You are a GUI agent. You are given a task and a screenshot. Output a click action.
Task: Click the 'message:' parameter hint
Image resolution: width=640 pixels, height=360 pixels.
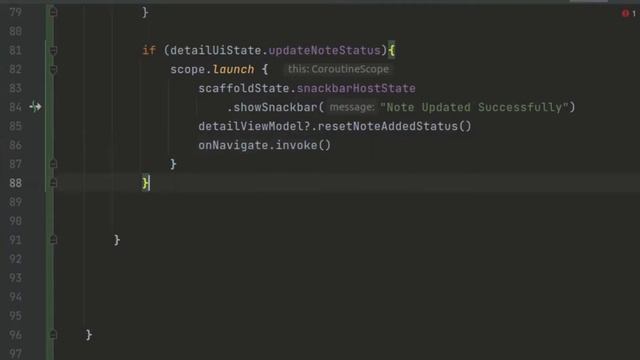coord(352,107)
